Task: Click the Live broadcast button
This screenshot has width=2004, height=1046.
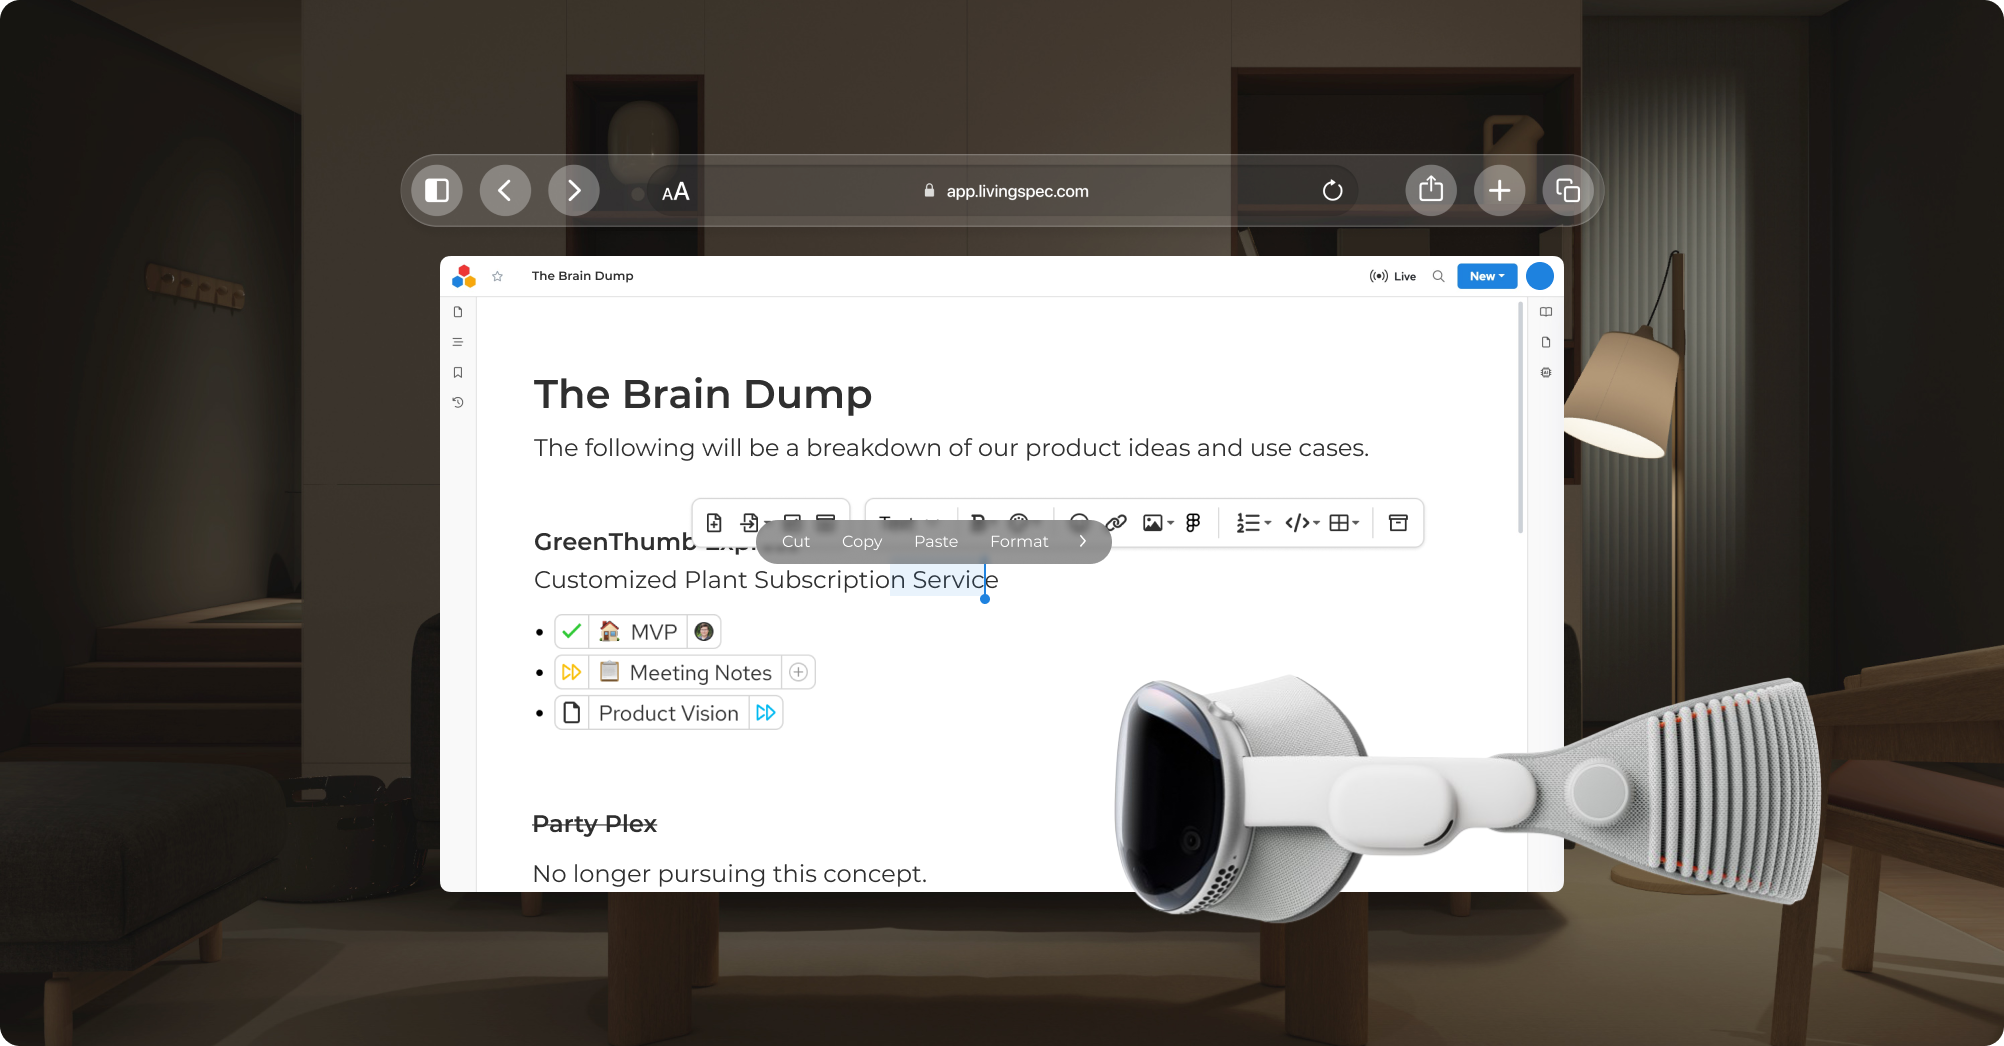Action: pyautogui.click(x=1393, y=277)
